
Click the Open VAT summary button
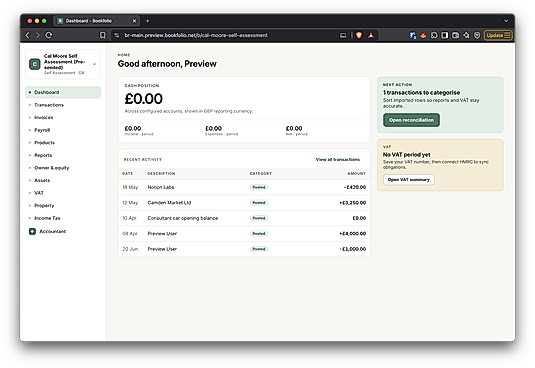pos(408,180)
